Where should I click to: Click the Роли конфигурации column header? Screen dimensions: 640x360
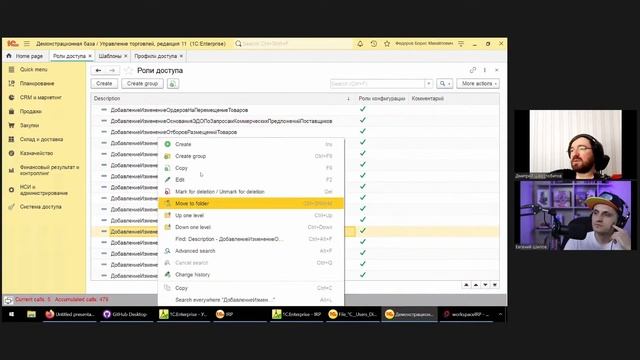point(382,99)
